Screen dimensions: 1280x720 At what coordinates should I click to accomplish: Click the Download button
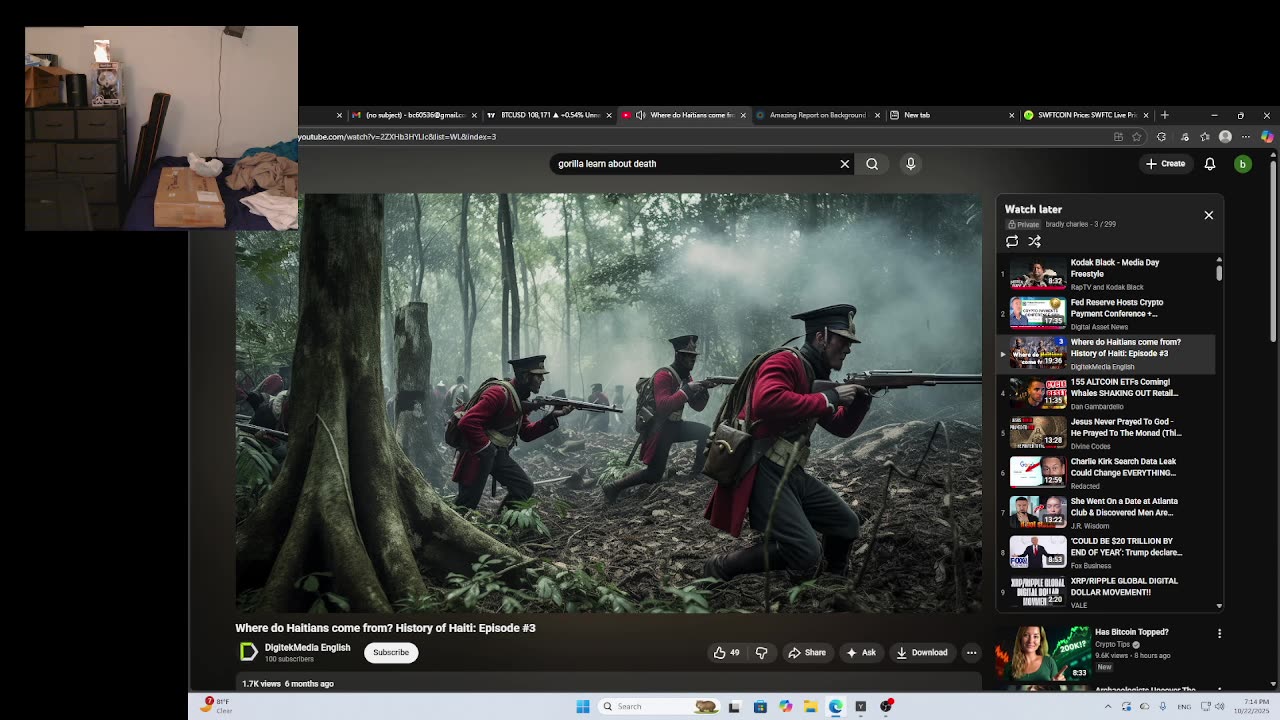coord(922,653)
